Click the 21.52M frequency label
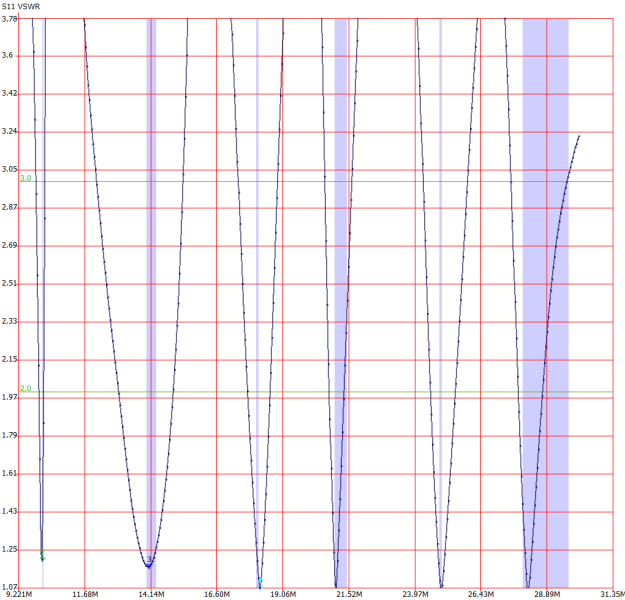Screen dimensions: 625x600 [x=349, y=594]
